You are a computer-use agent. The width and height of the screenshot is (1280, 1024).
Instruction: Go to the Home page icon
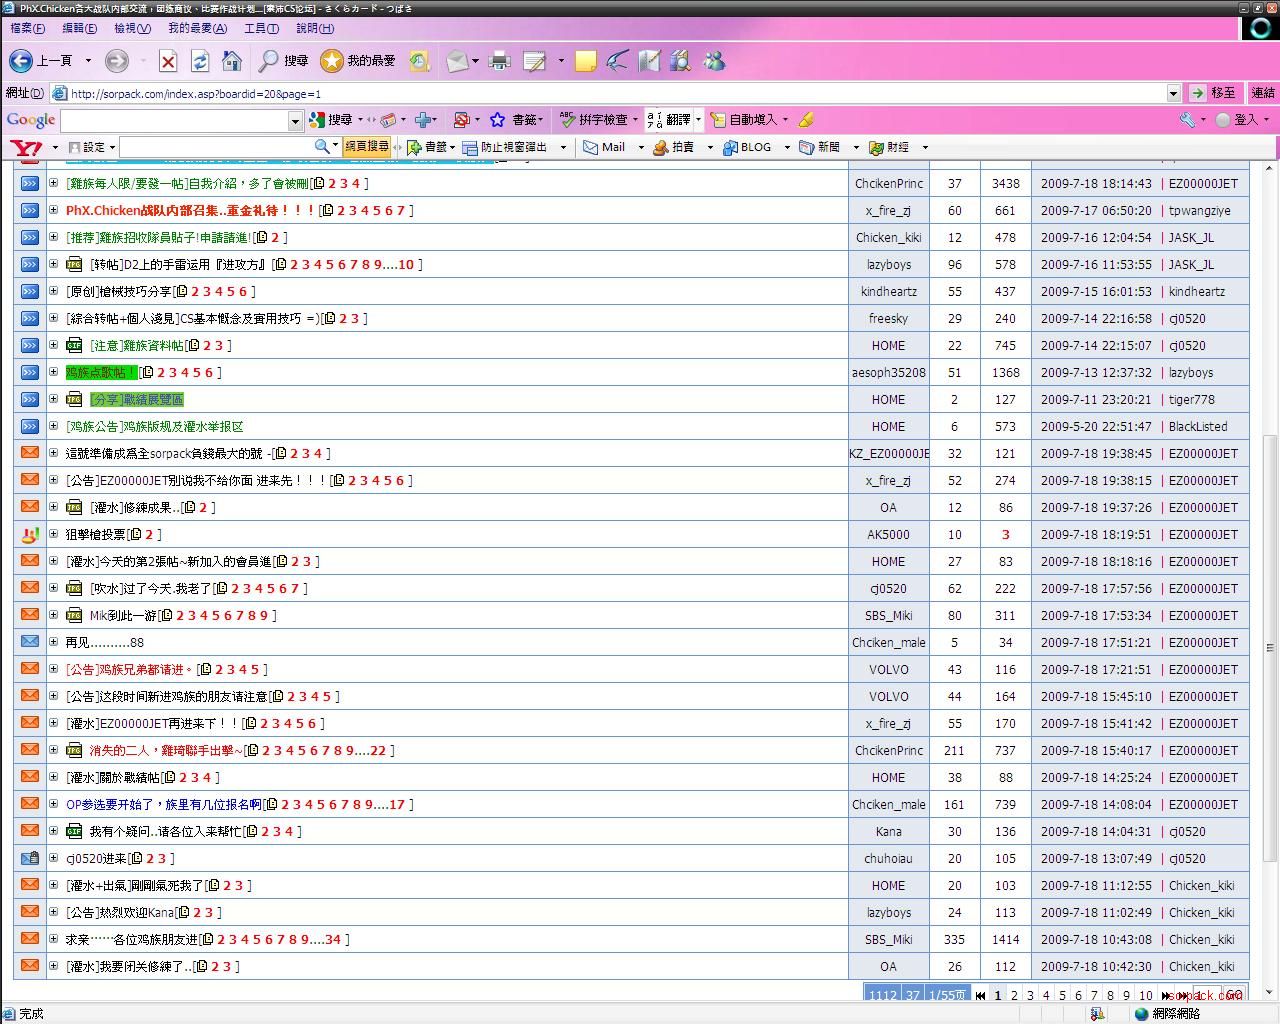[232, 61]
